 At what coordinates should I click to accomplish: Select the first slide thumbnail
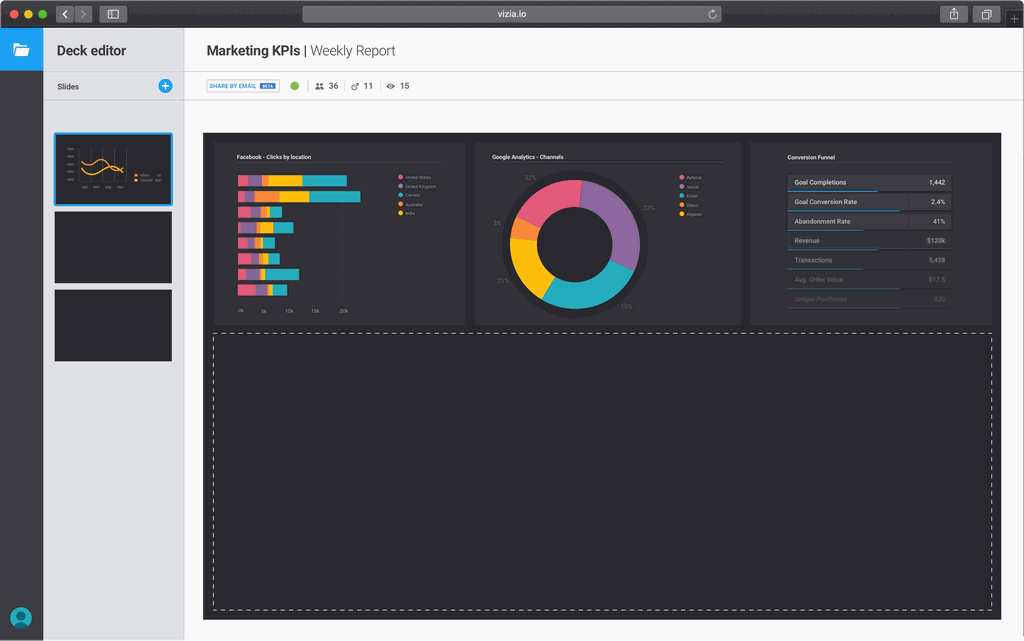(x=113, y=169)
